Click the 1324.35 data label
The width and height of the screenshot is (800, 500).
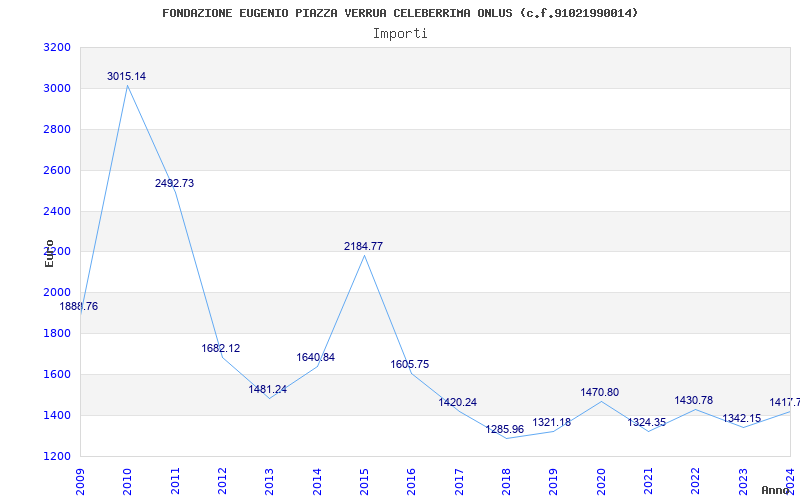[646, 422]
